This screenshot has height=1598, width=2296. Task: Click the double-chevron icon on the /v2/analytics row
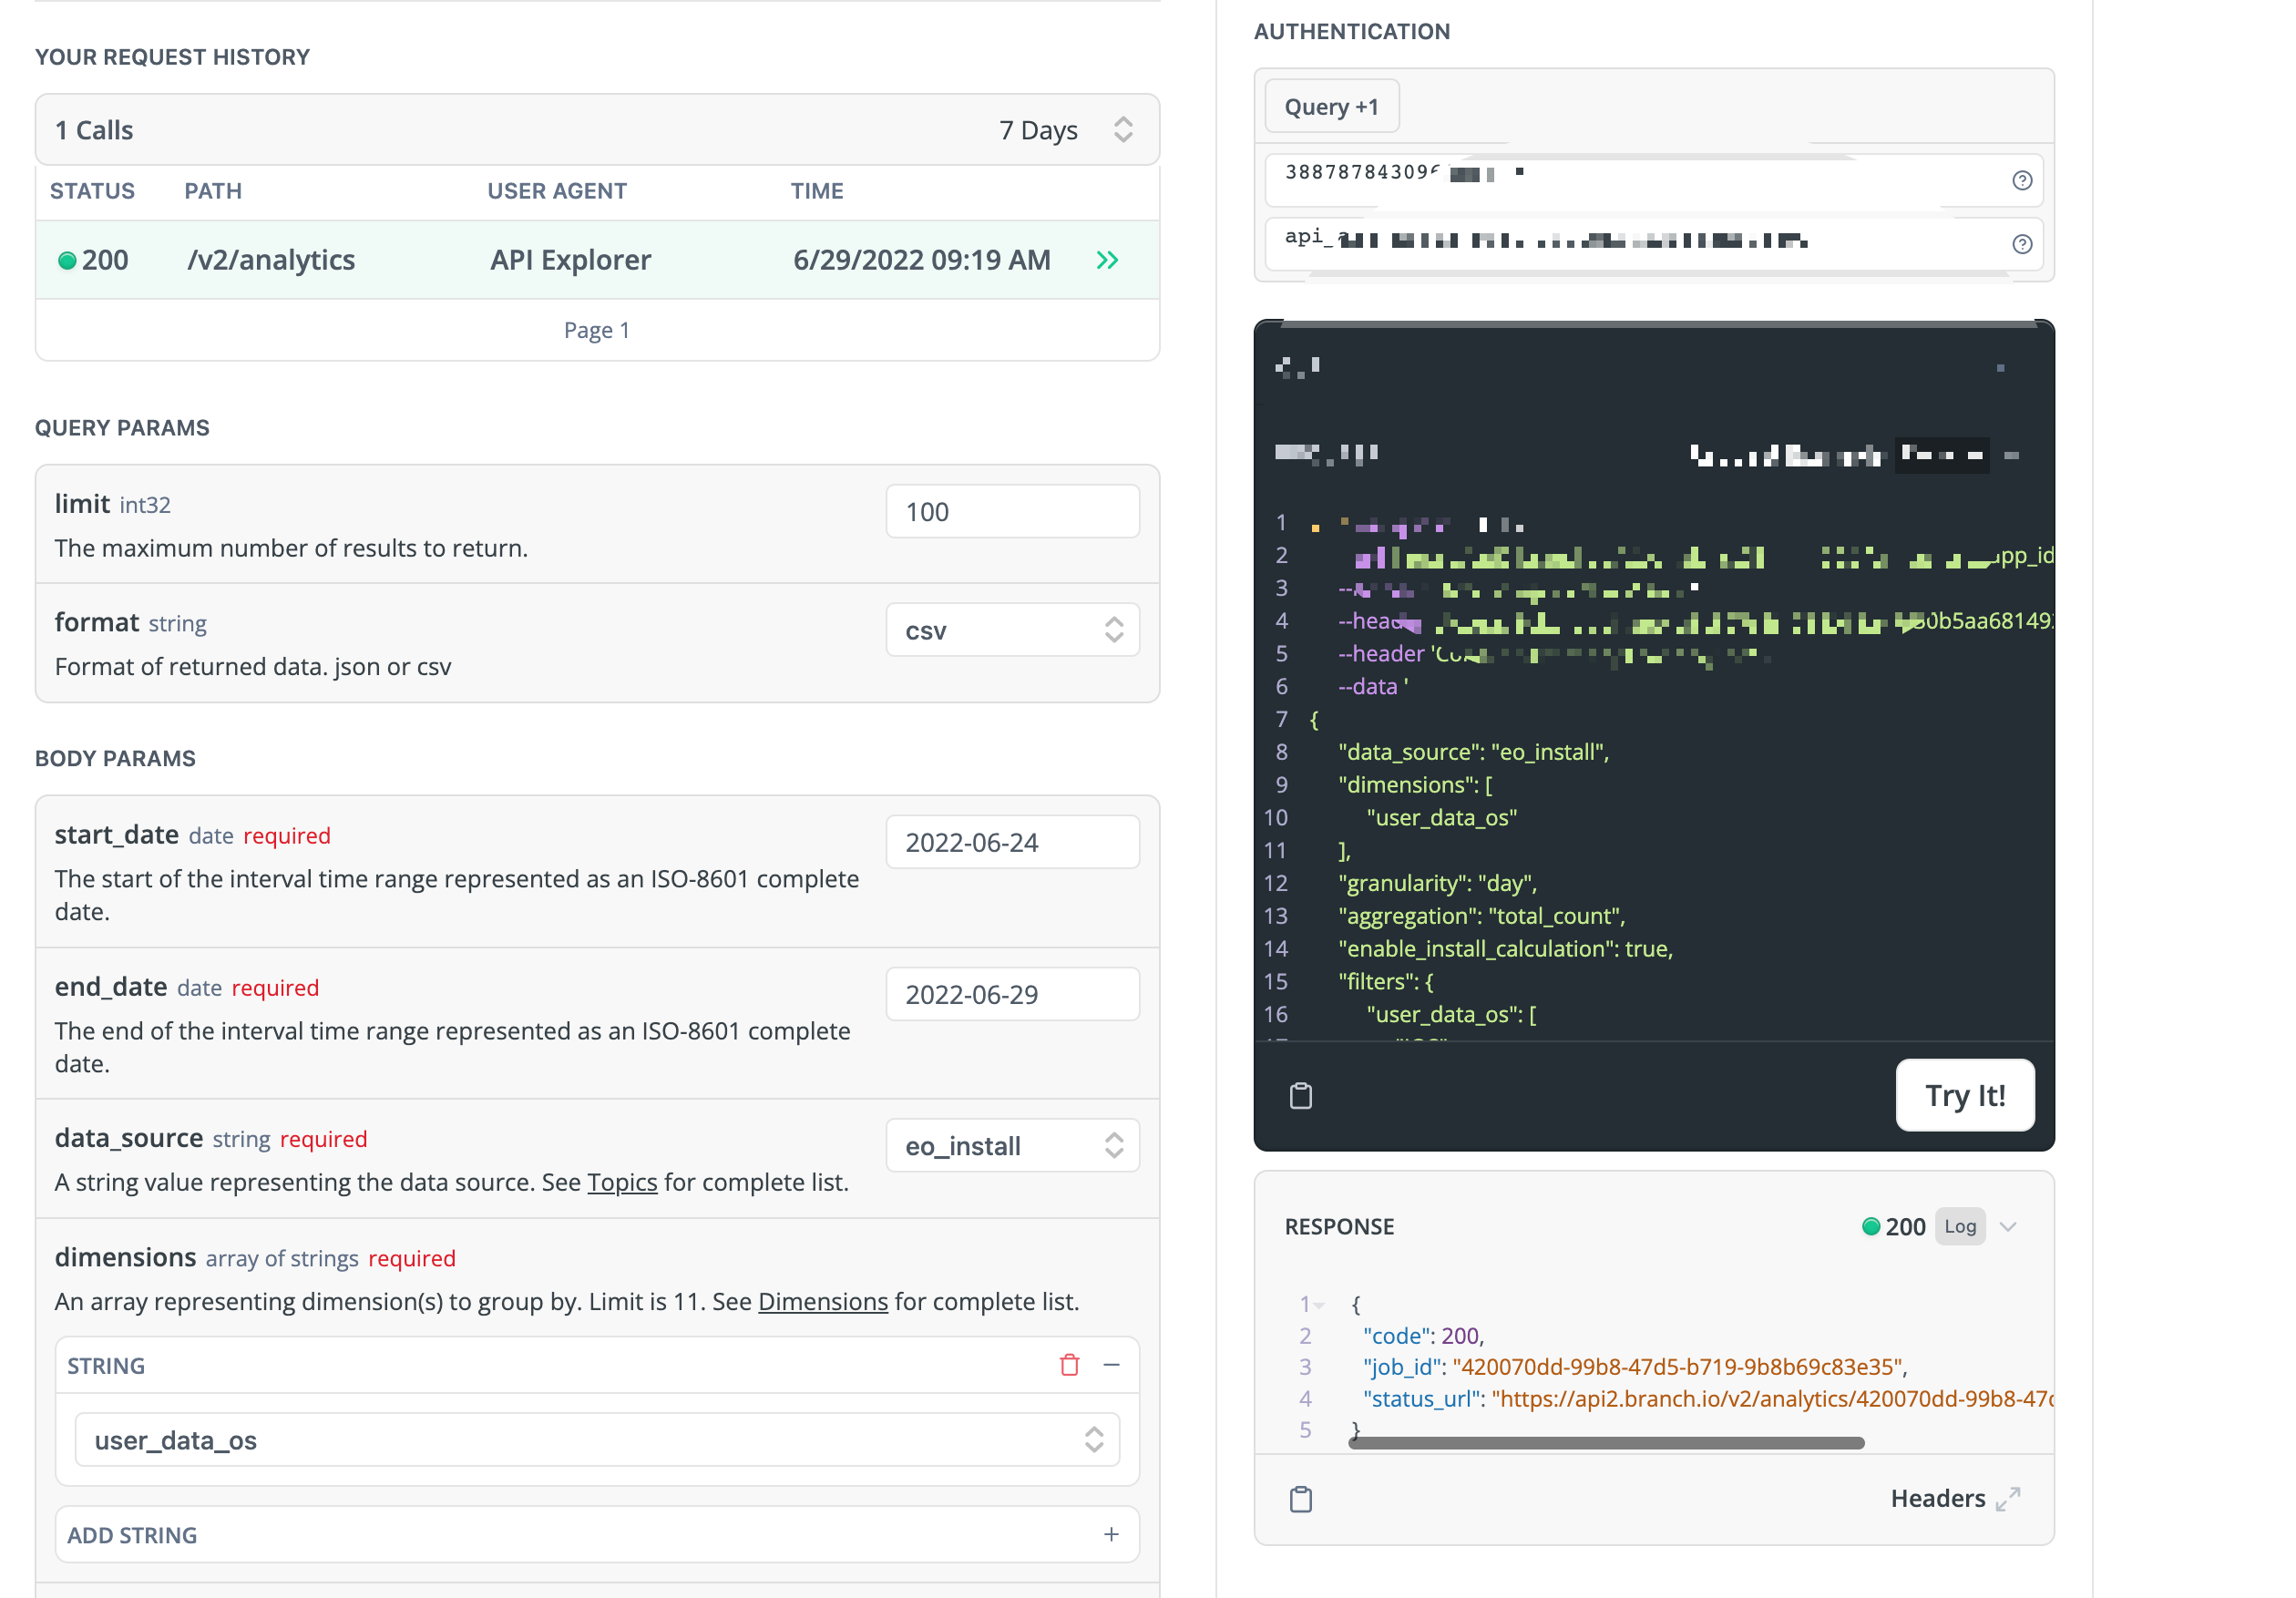click(x=1107, y=260)
